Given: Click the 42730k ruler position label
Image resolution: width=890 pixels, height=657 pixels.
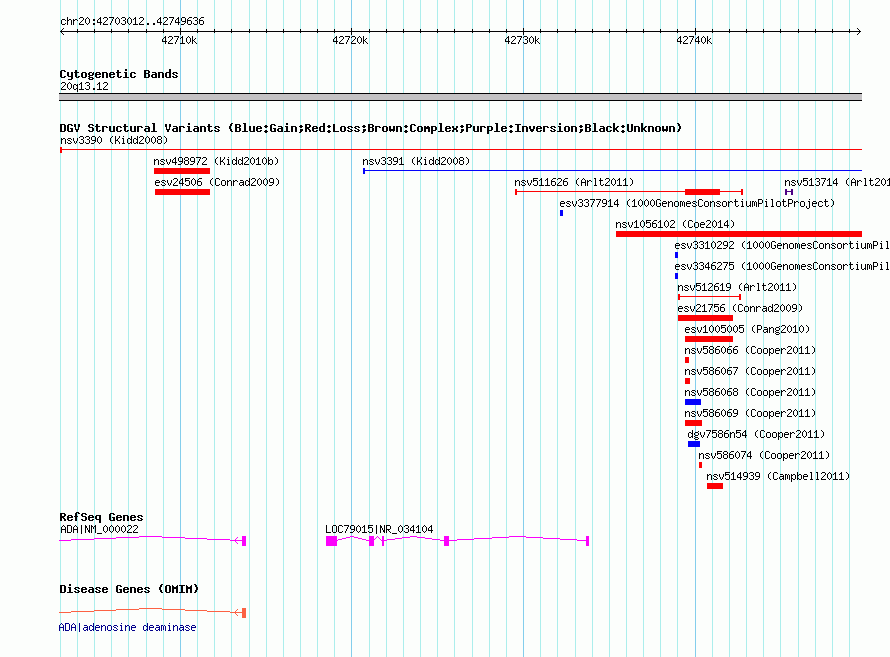Looking at the screenshot, I should coord(522,40).
